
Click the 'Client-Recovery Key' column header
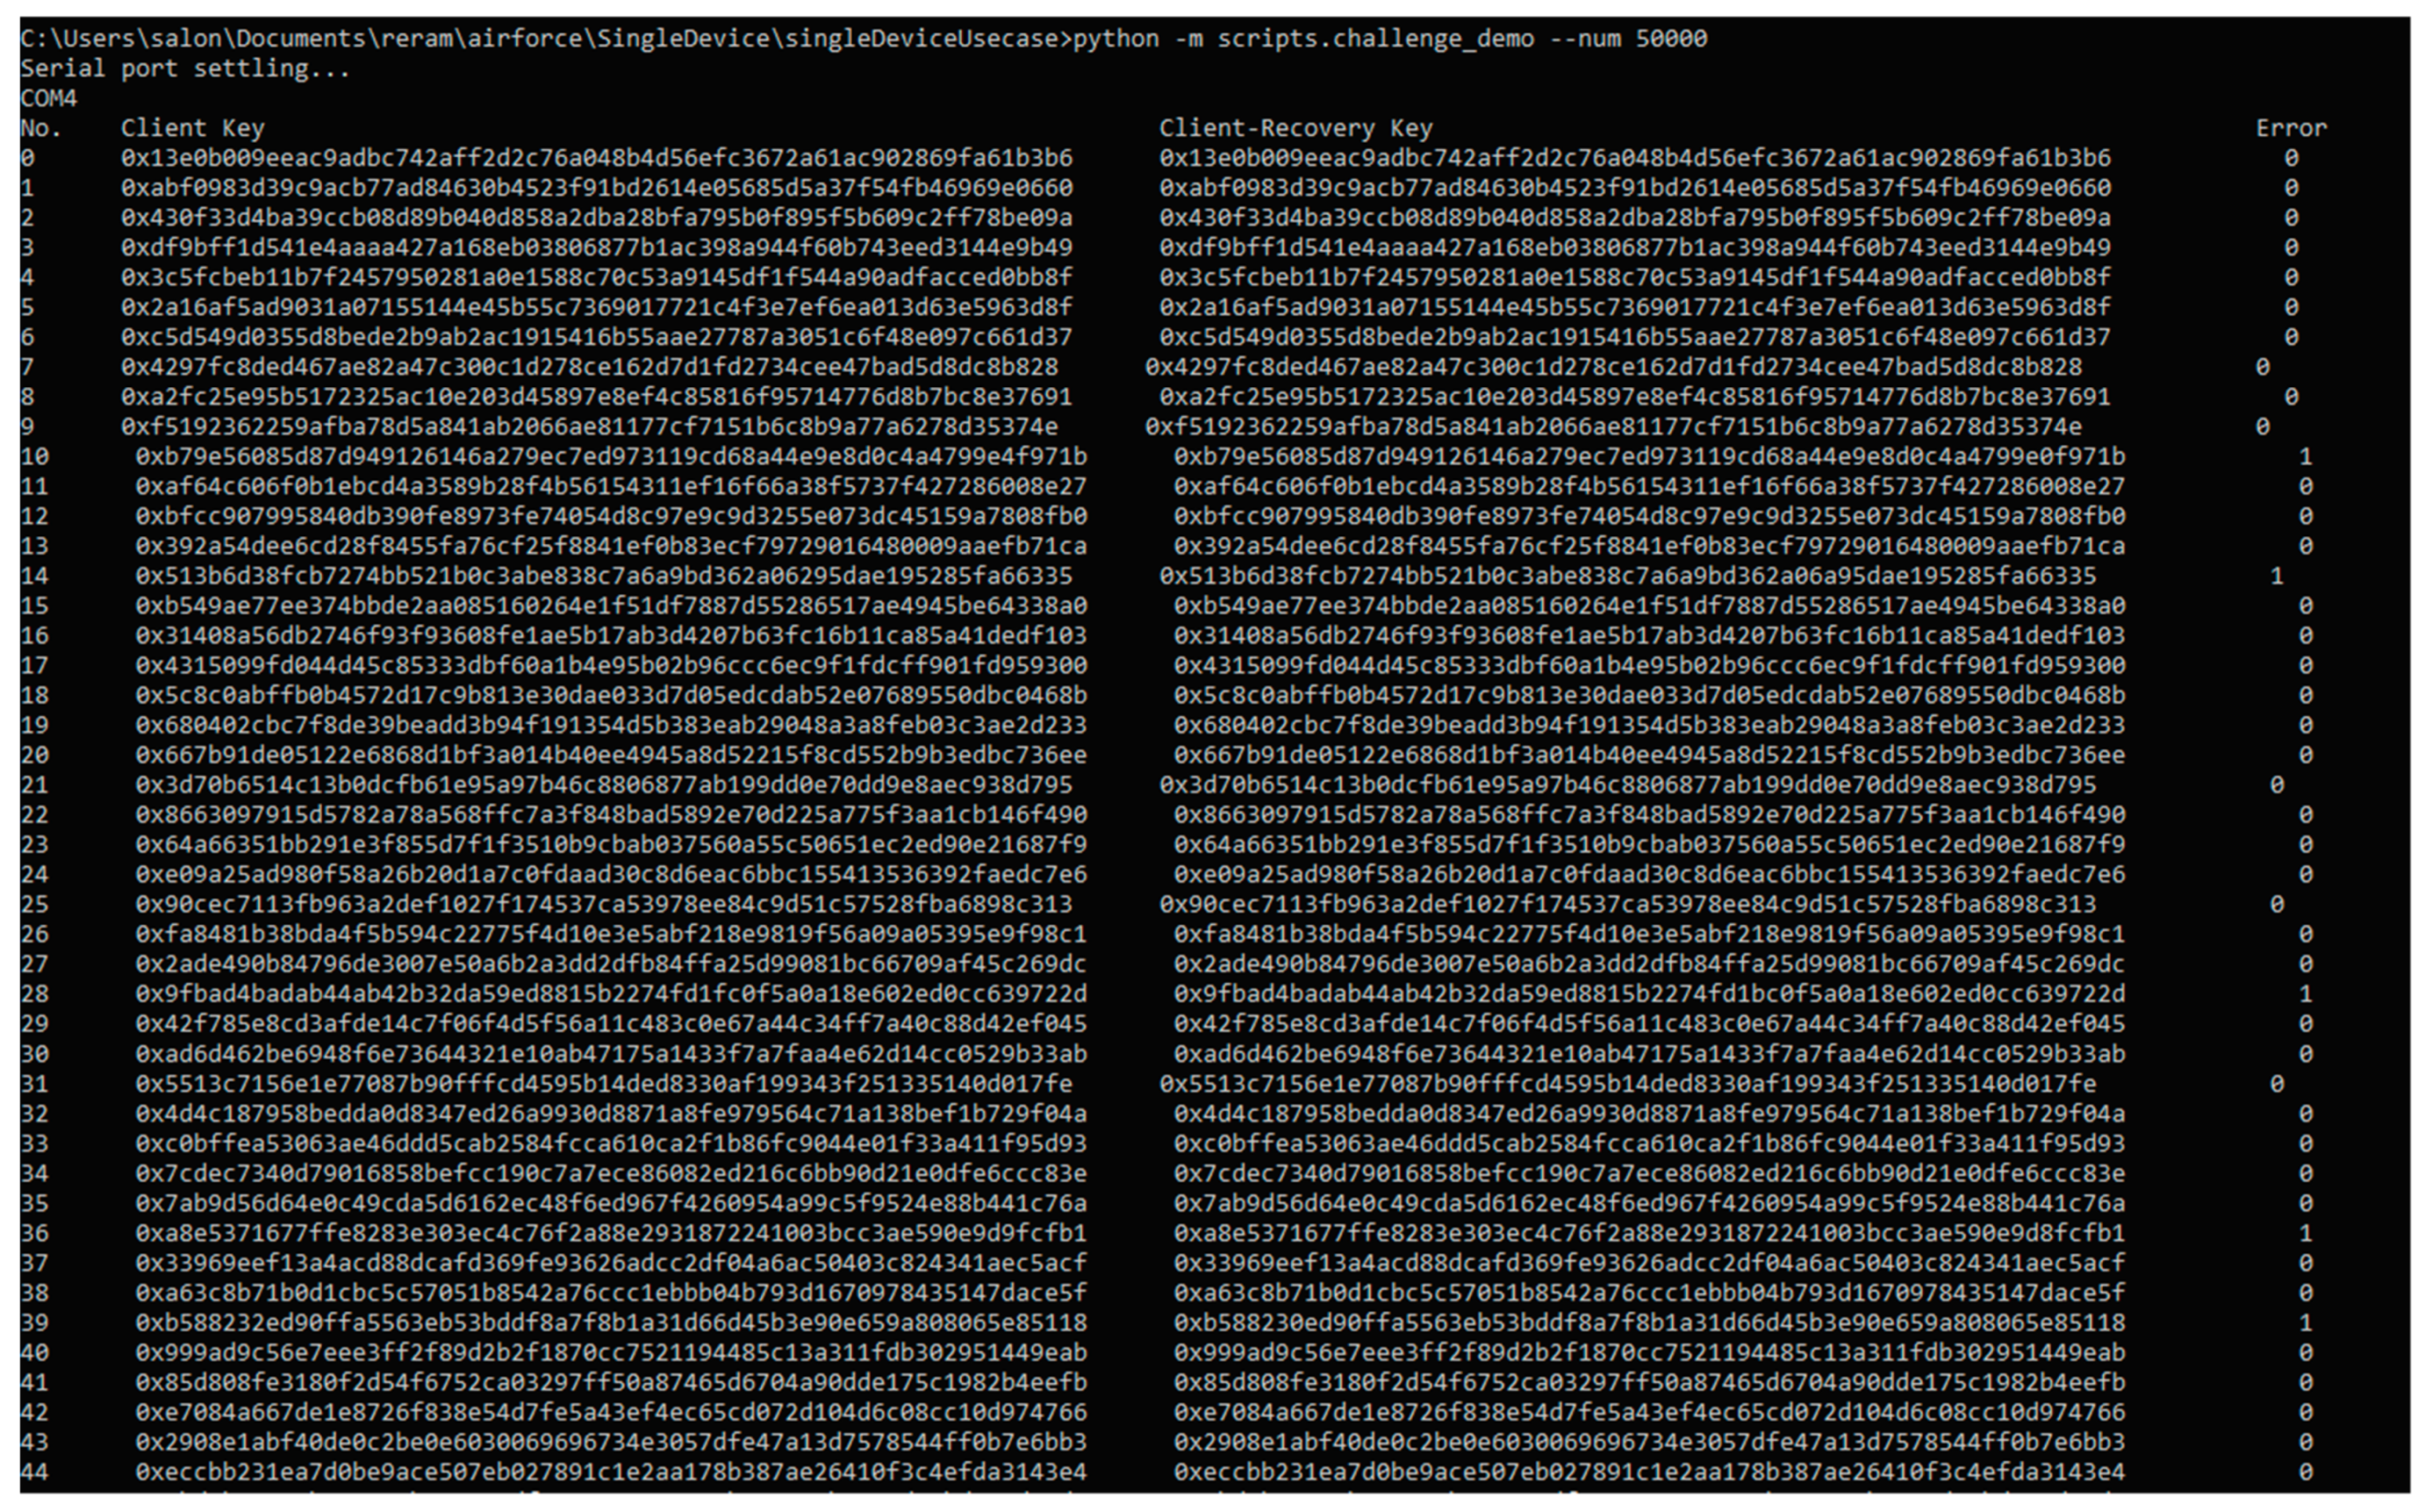tap(1295, 128)
